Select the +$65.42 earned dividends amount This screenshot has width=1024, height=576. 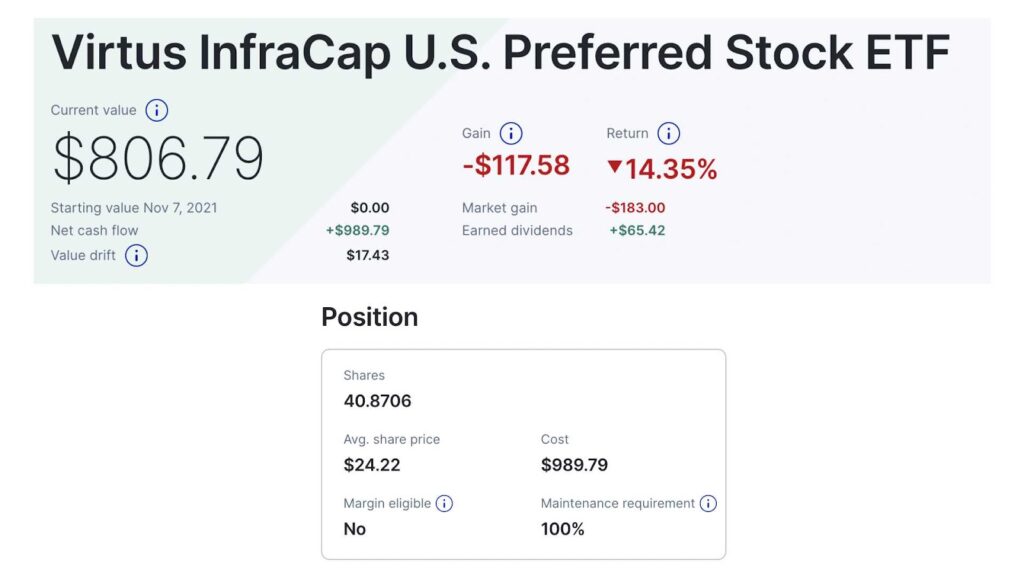(x=637, y=230)
